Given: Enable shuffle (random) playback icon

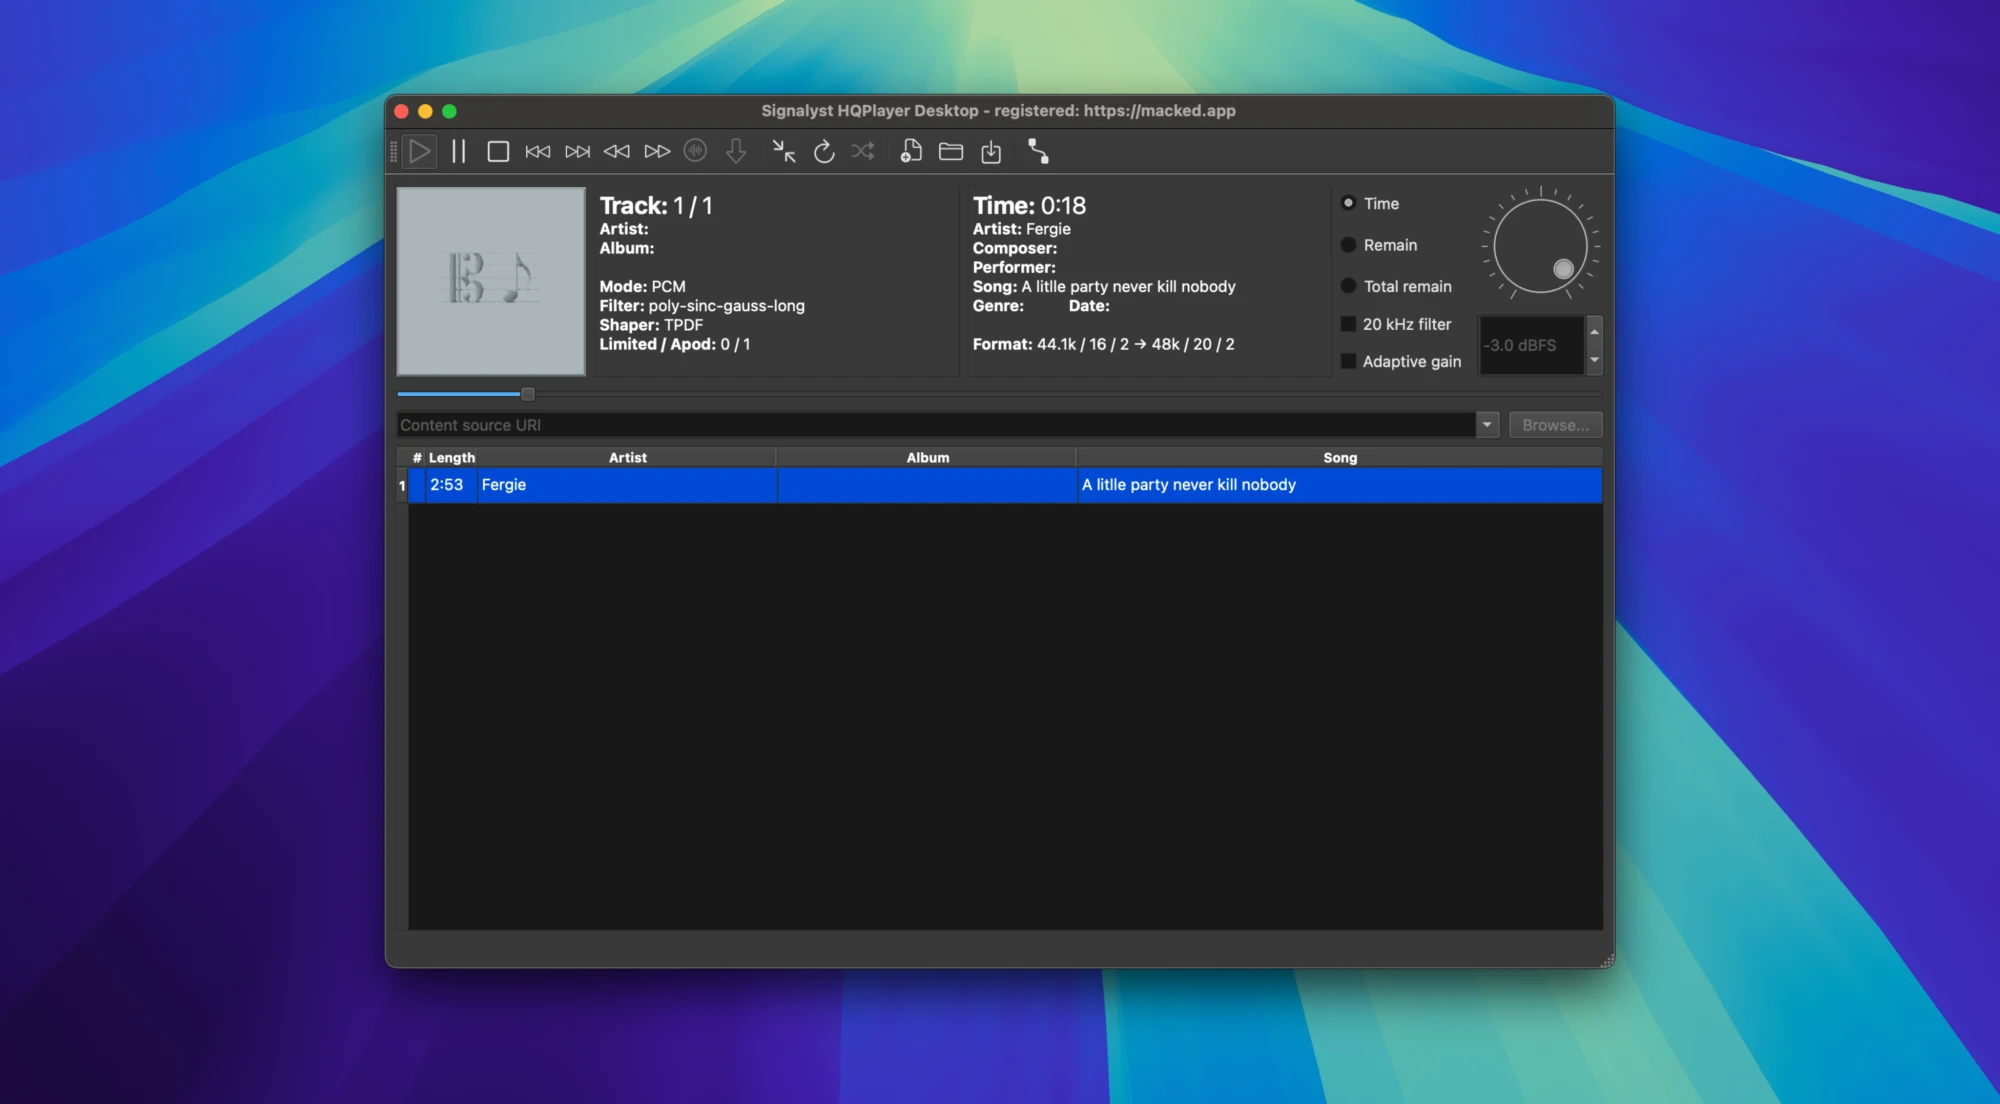Looking at the screenshot, I should click(863, 152).
